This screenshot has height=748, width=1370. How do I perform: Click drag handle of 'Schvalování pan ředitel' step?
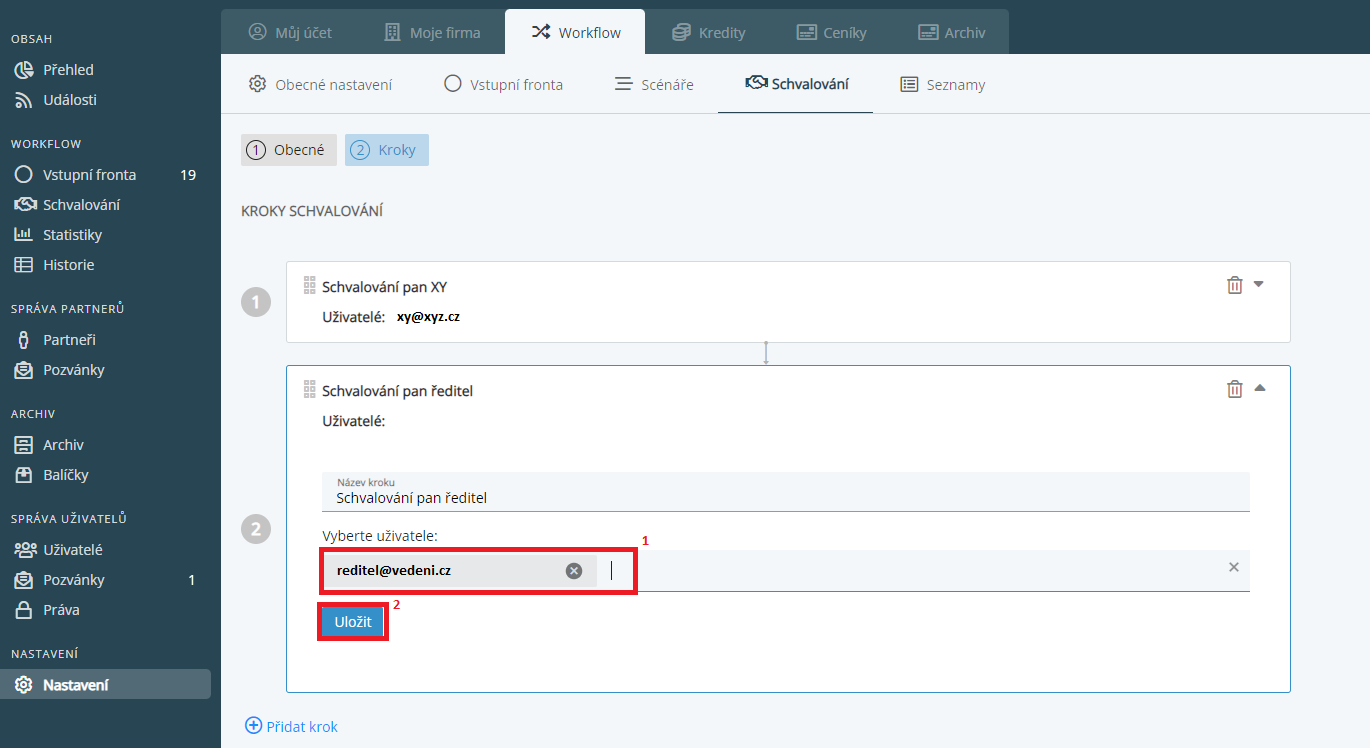coord(309,390)
